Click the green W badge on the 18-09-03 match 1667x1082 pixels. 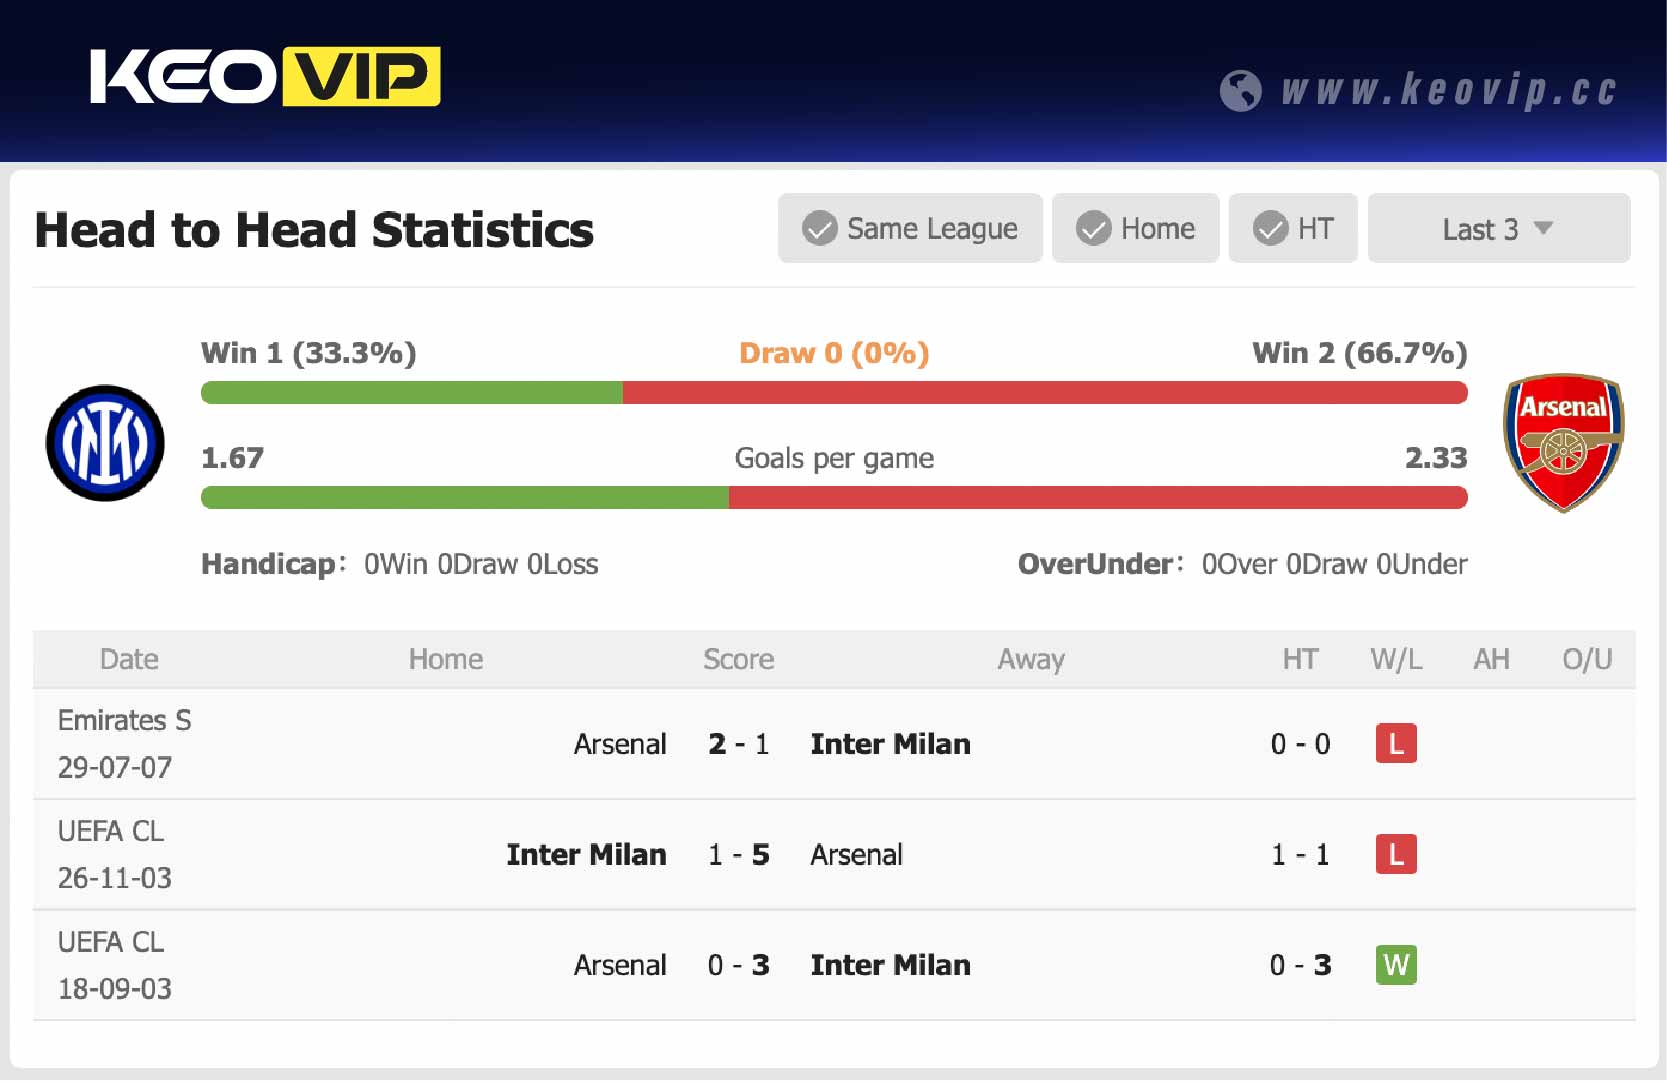[1396, 966]
